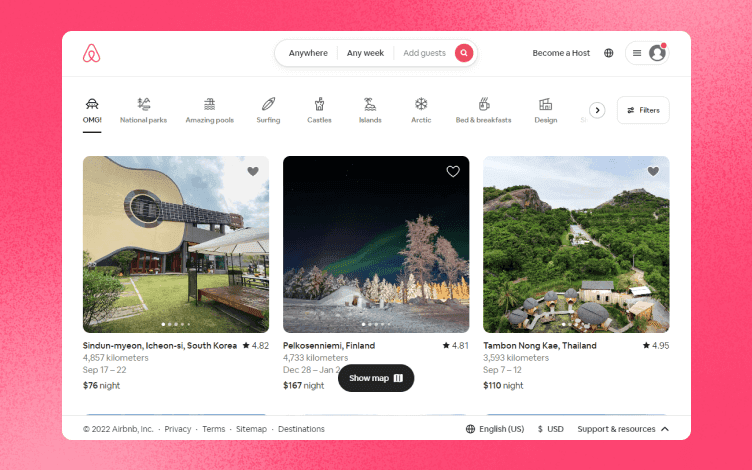Click the next categories arrow

pos(597,110)
